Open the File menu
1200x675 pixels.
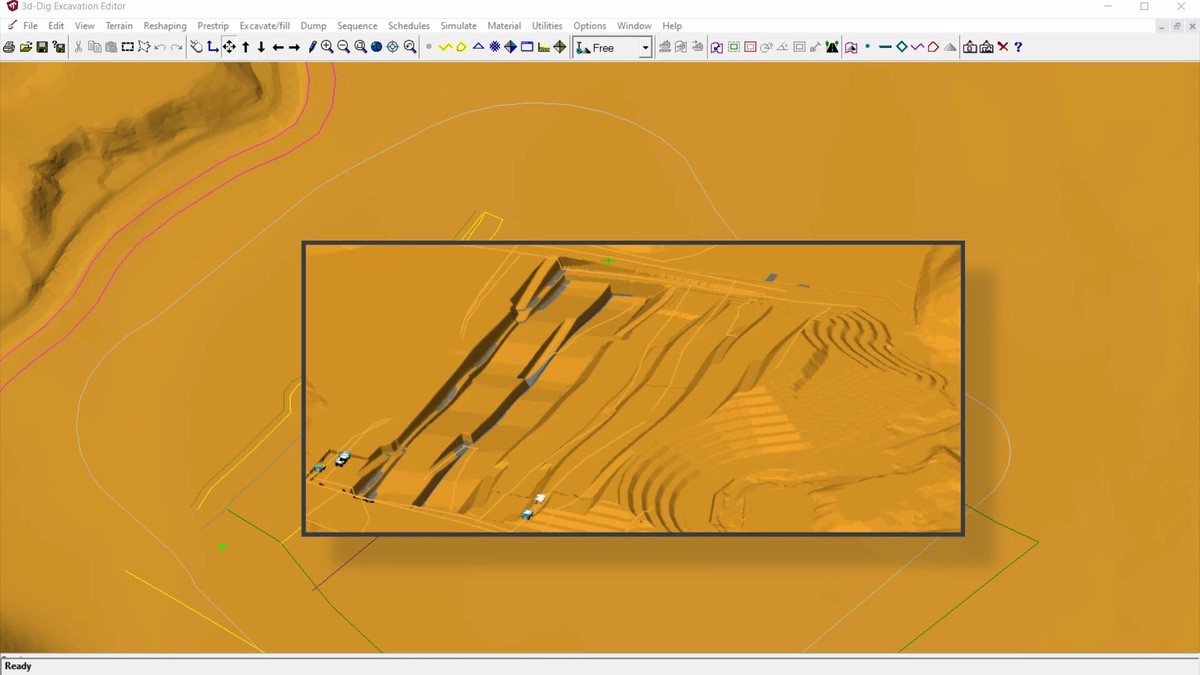click(x=30, y=26)
